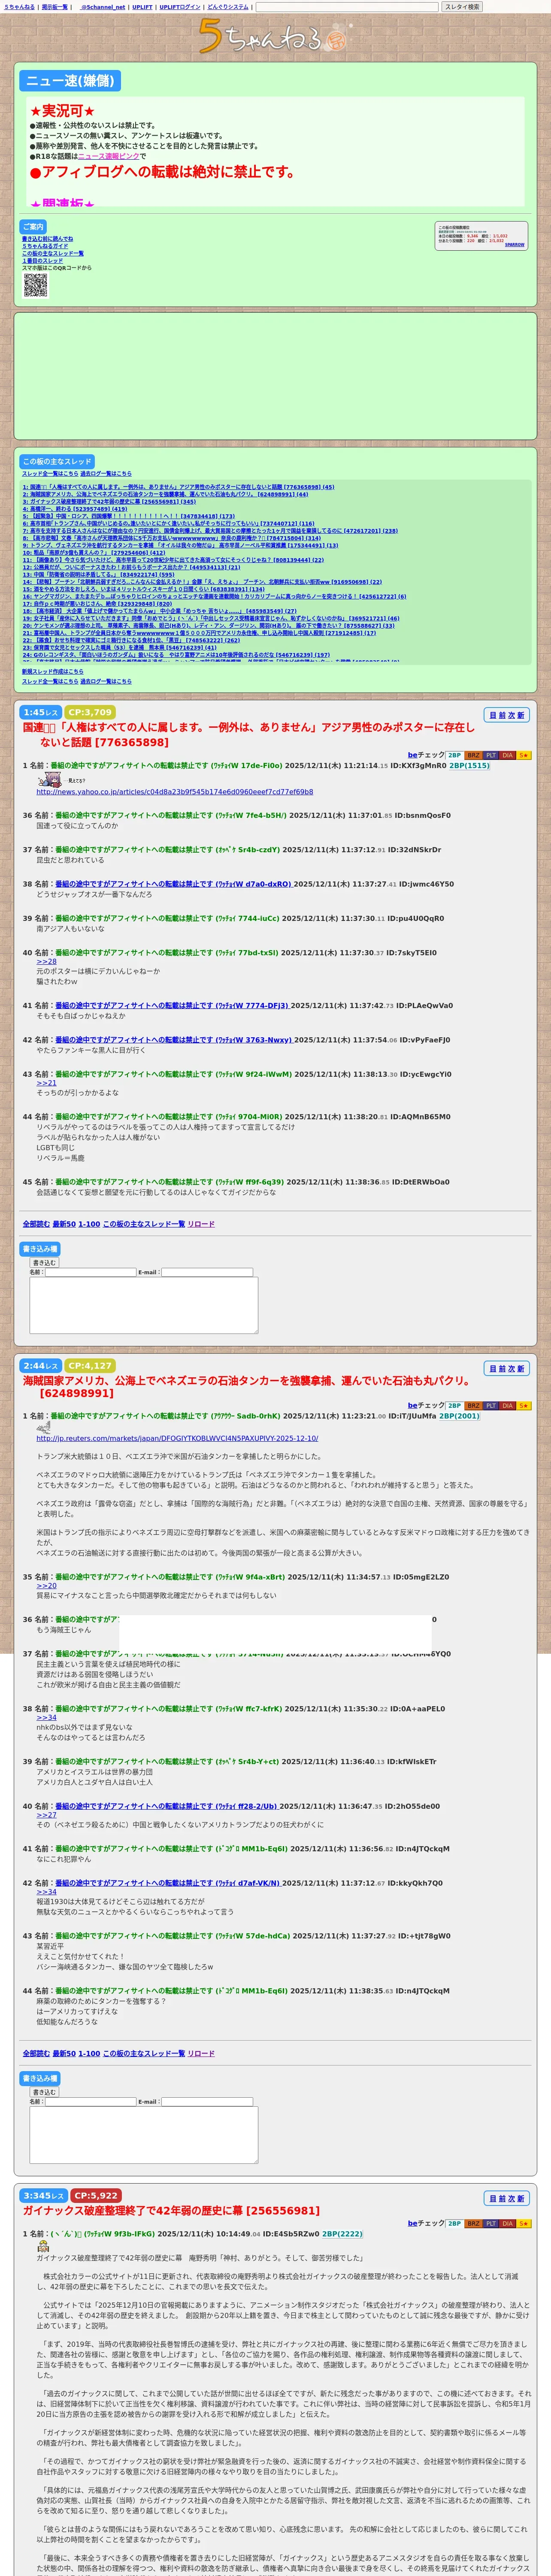The image size is (551, 2576).
Task: Click message textarea under 人権 thread
Action: (144, 1305)
